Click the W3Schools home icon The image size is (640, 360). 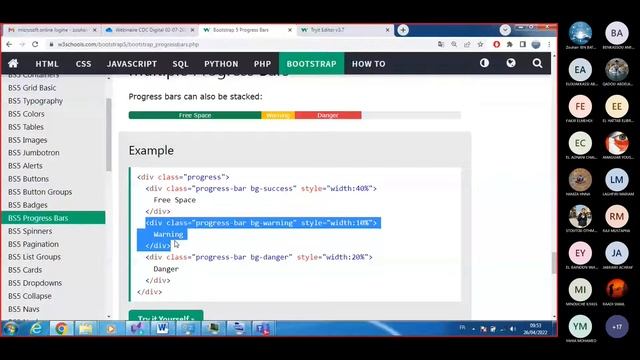(13, 63)
